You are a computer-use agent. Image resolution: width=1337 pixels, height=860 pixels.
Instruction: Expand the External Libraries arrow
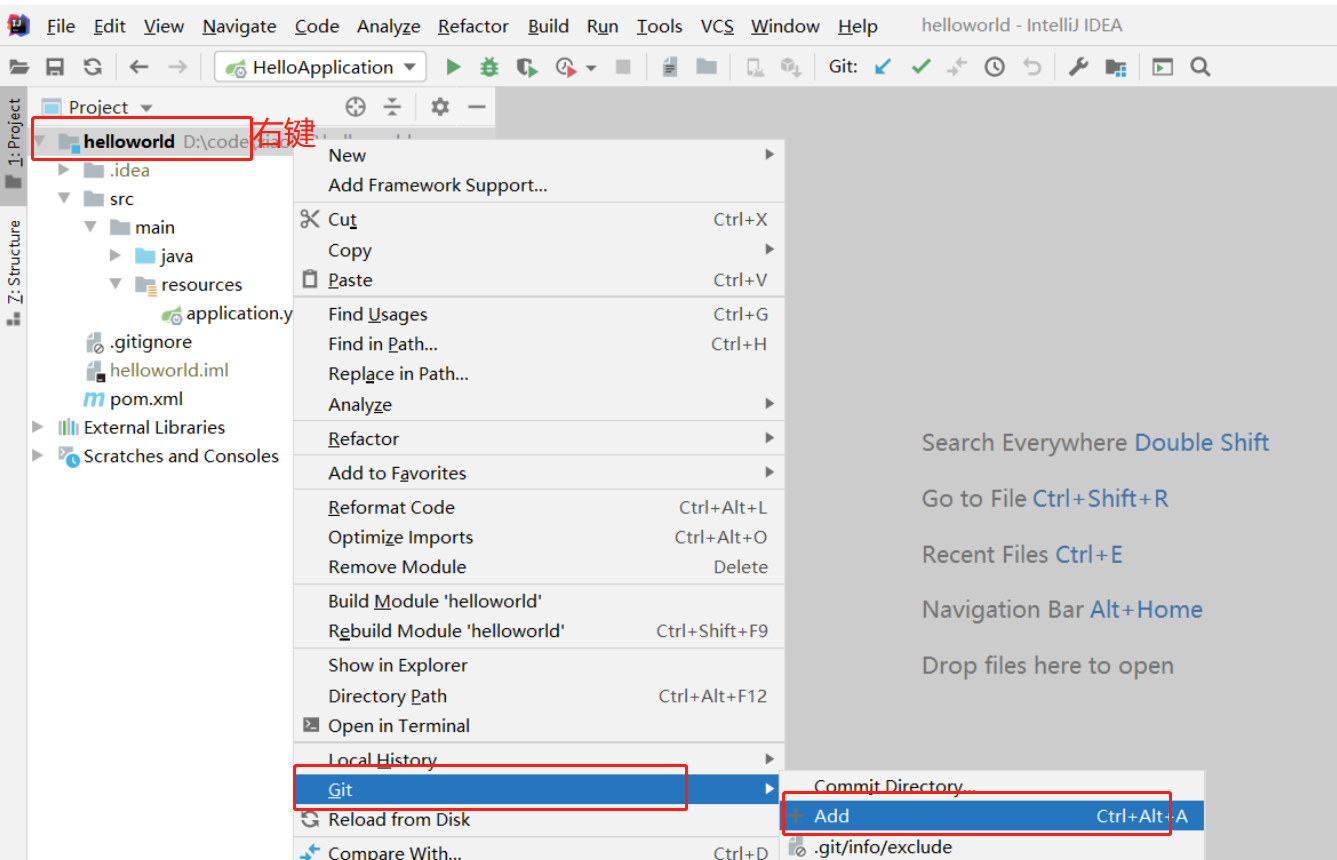pyautogui.click(x=39, y=427)
